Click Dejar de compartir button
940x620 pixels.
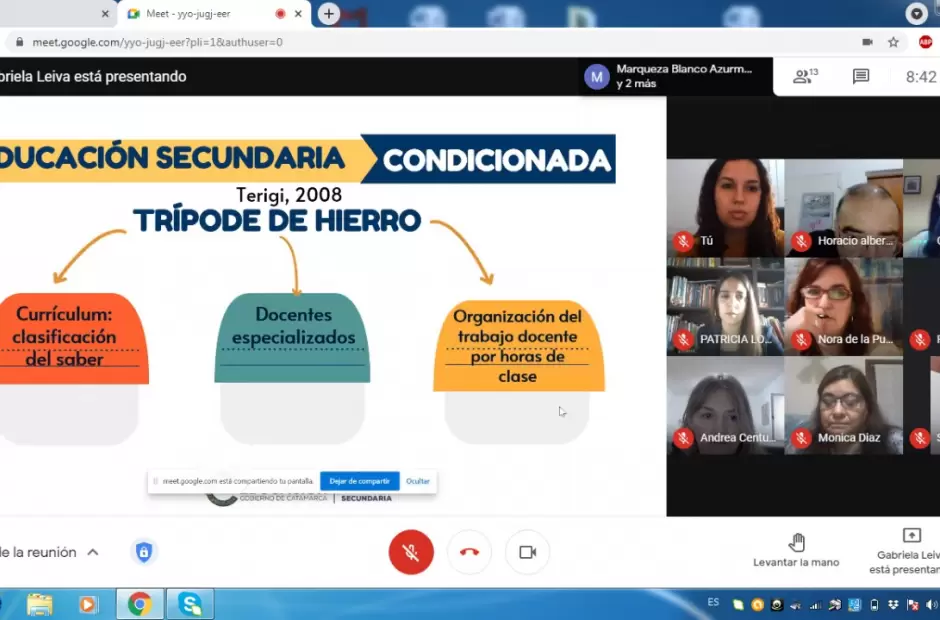click(359, 481)
